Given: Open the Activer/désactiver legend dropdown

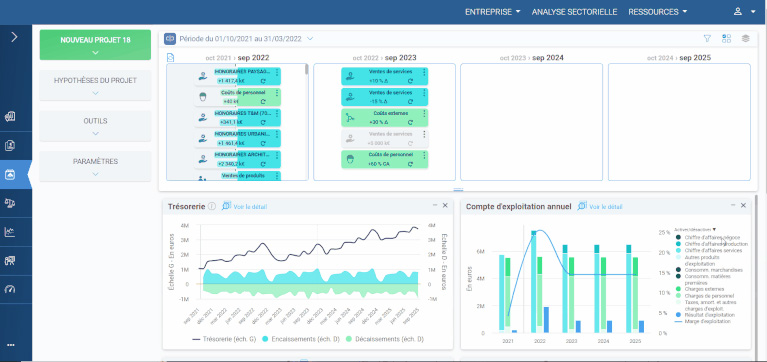Looking at the screenshot, I should (x=695, y=229).
